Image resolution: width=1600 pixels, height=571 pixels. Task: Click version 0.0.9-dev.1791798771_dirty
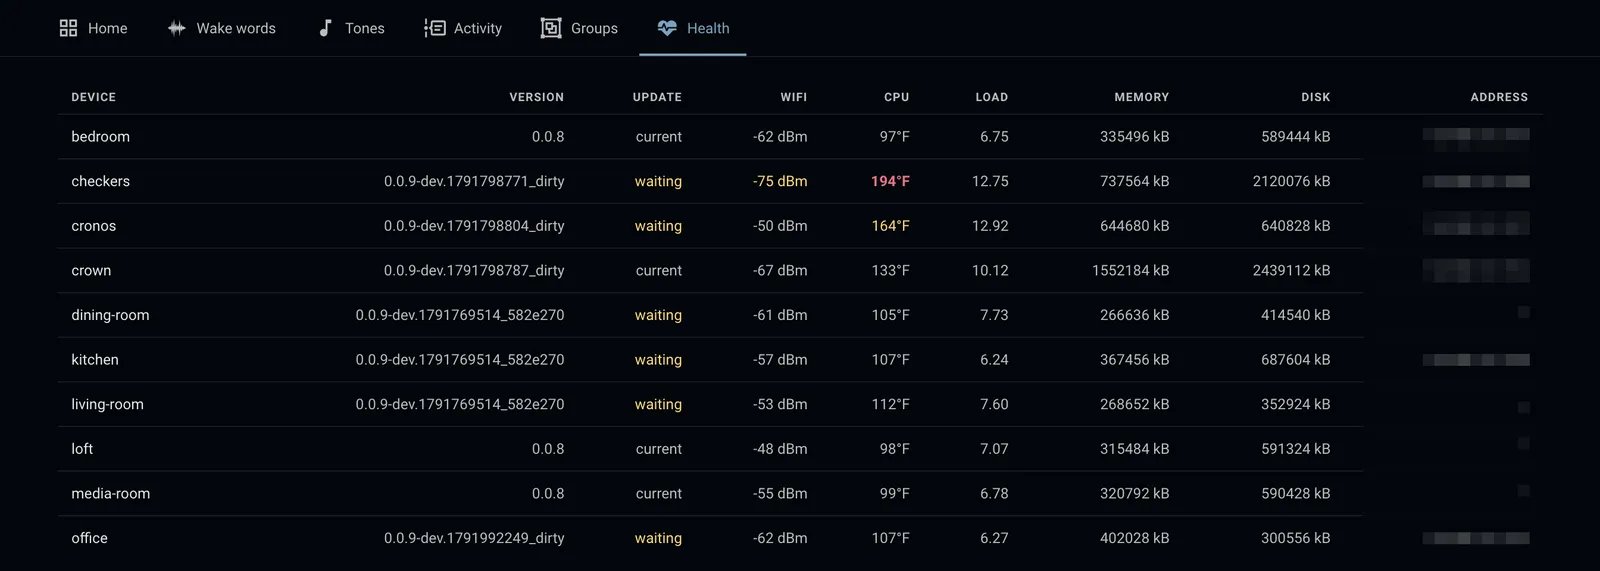coord(474,181)
